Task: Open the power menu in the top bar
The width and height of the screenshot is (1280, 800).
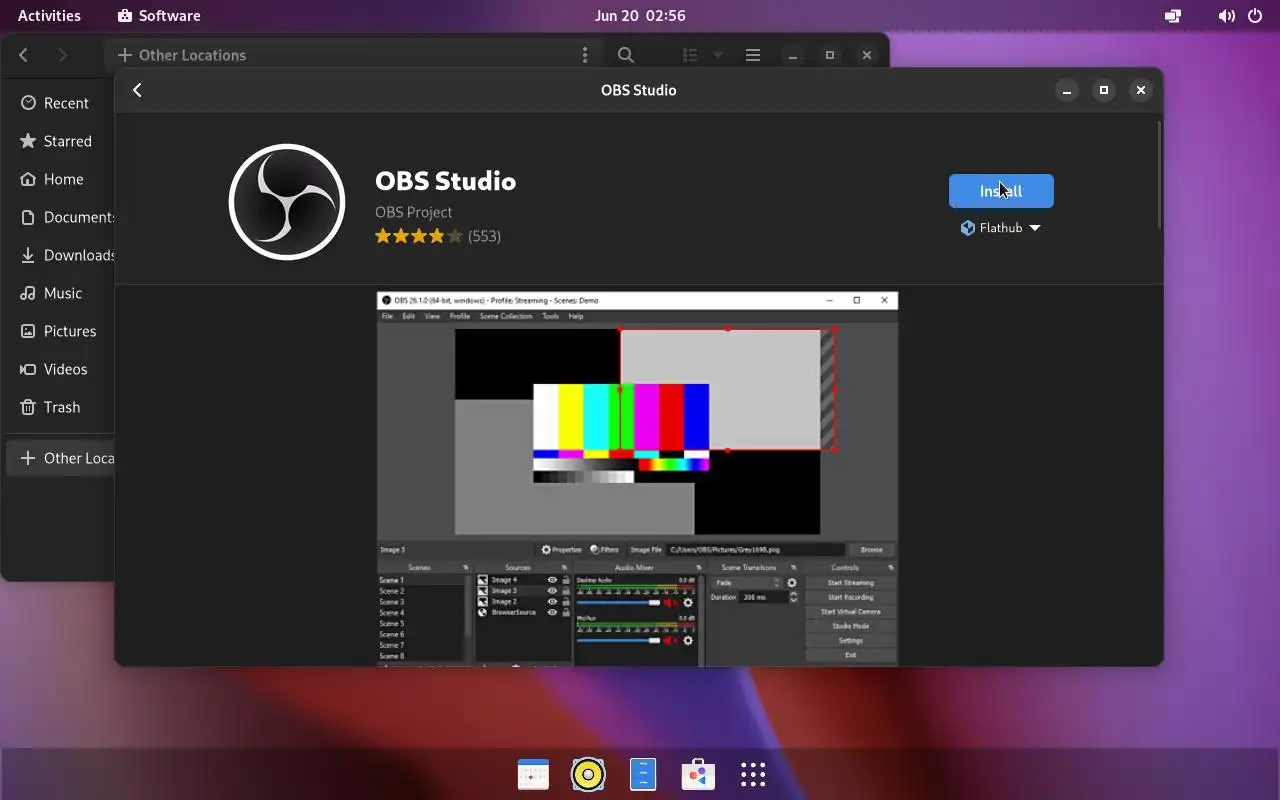Action: coord(1254,16)
